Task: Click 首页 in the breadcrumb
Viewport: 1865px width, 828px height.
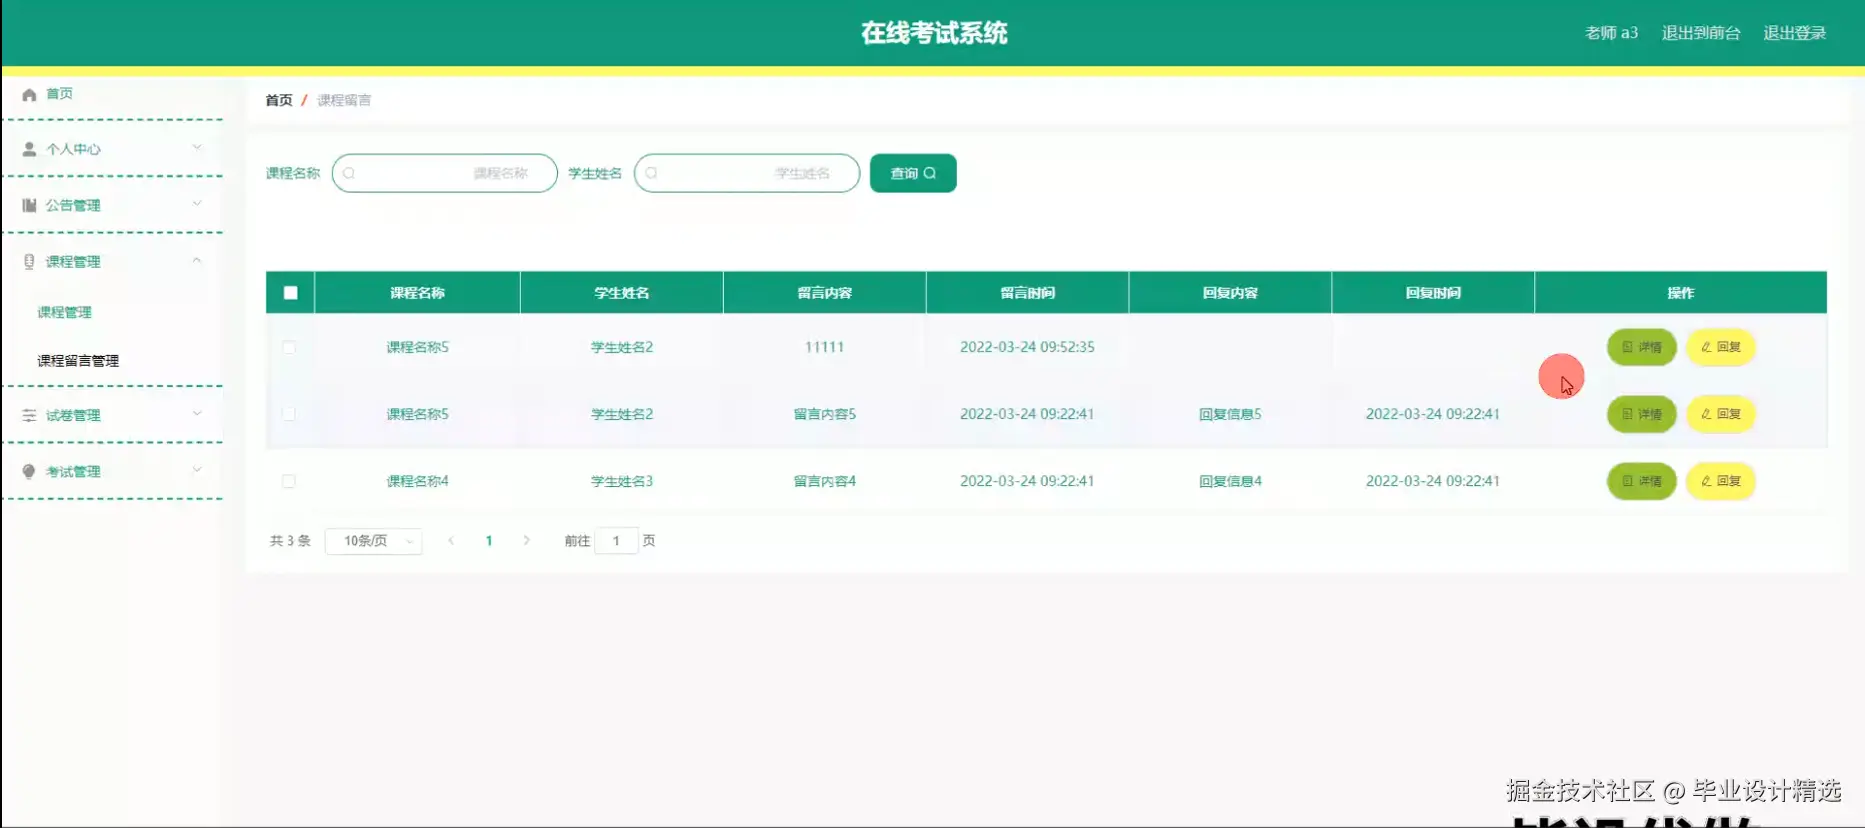Action: pyautogui.click(x=279, y=100)
